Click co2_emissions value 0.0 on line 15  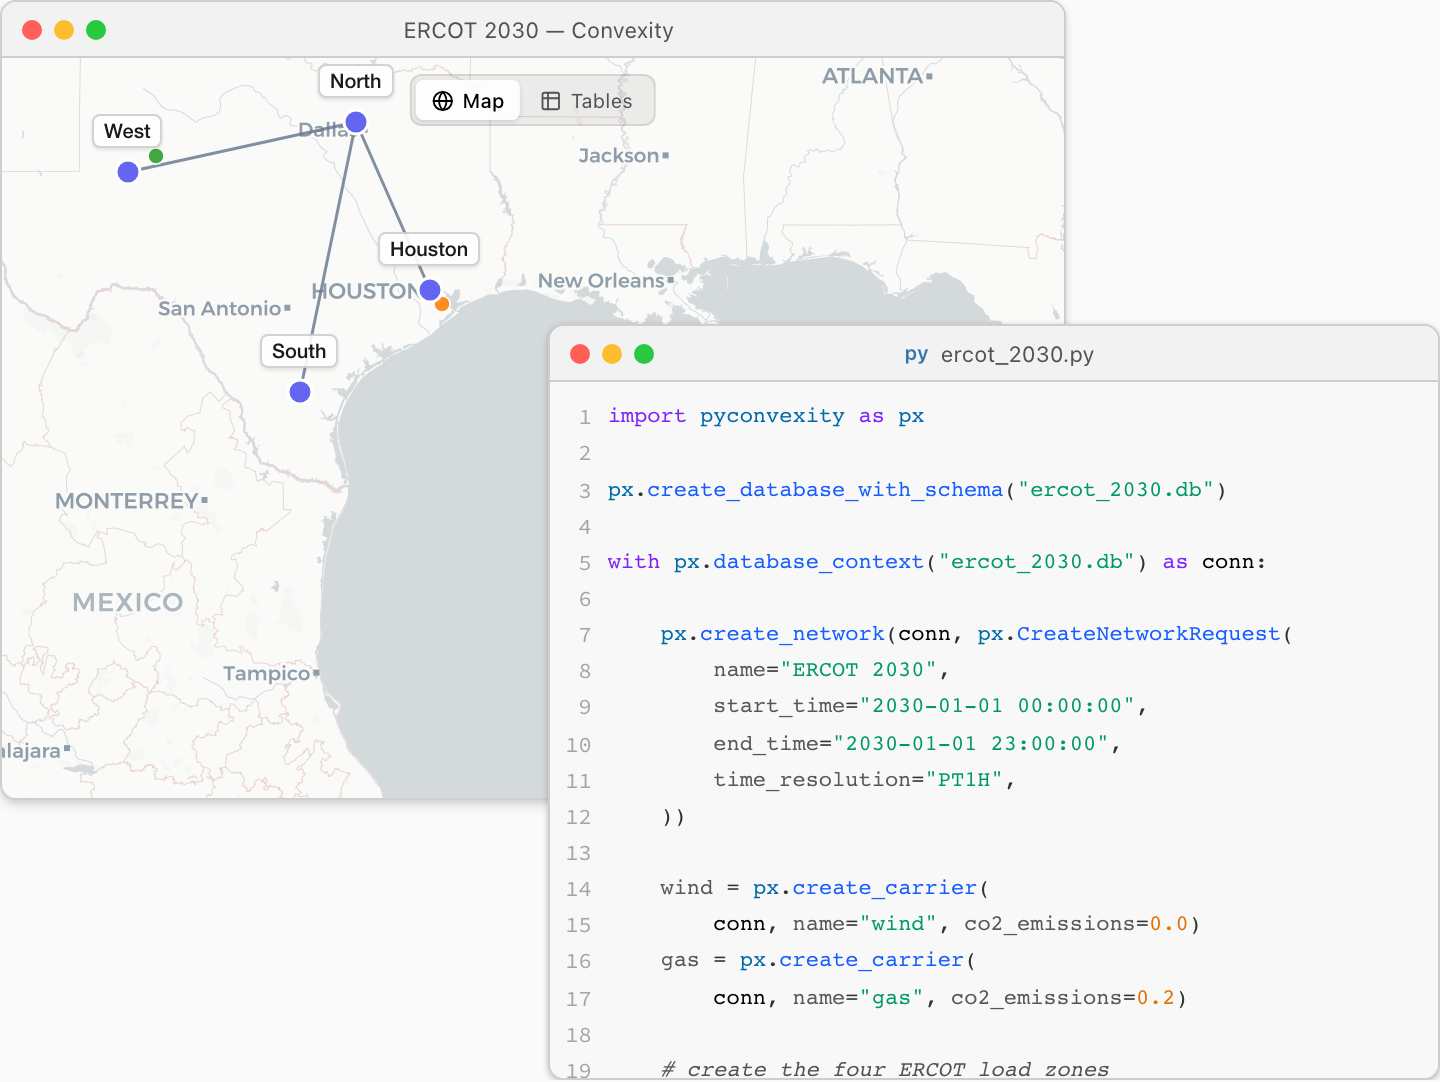pyautogui.click(x=1168, y=924)
